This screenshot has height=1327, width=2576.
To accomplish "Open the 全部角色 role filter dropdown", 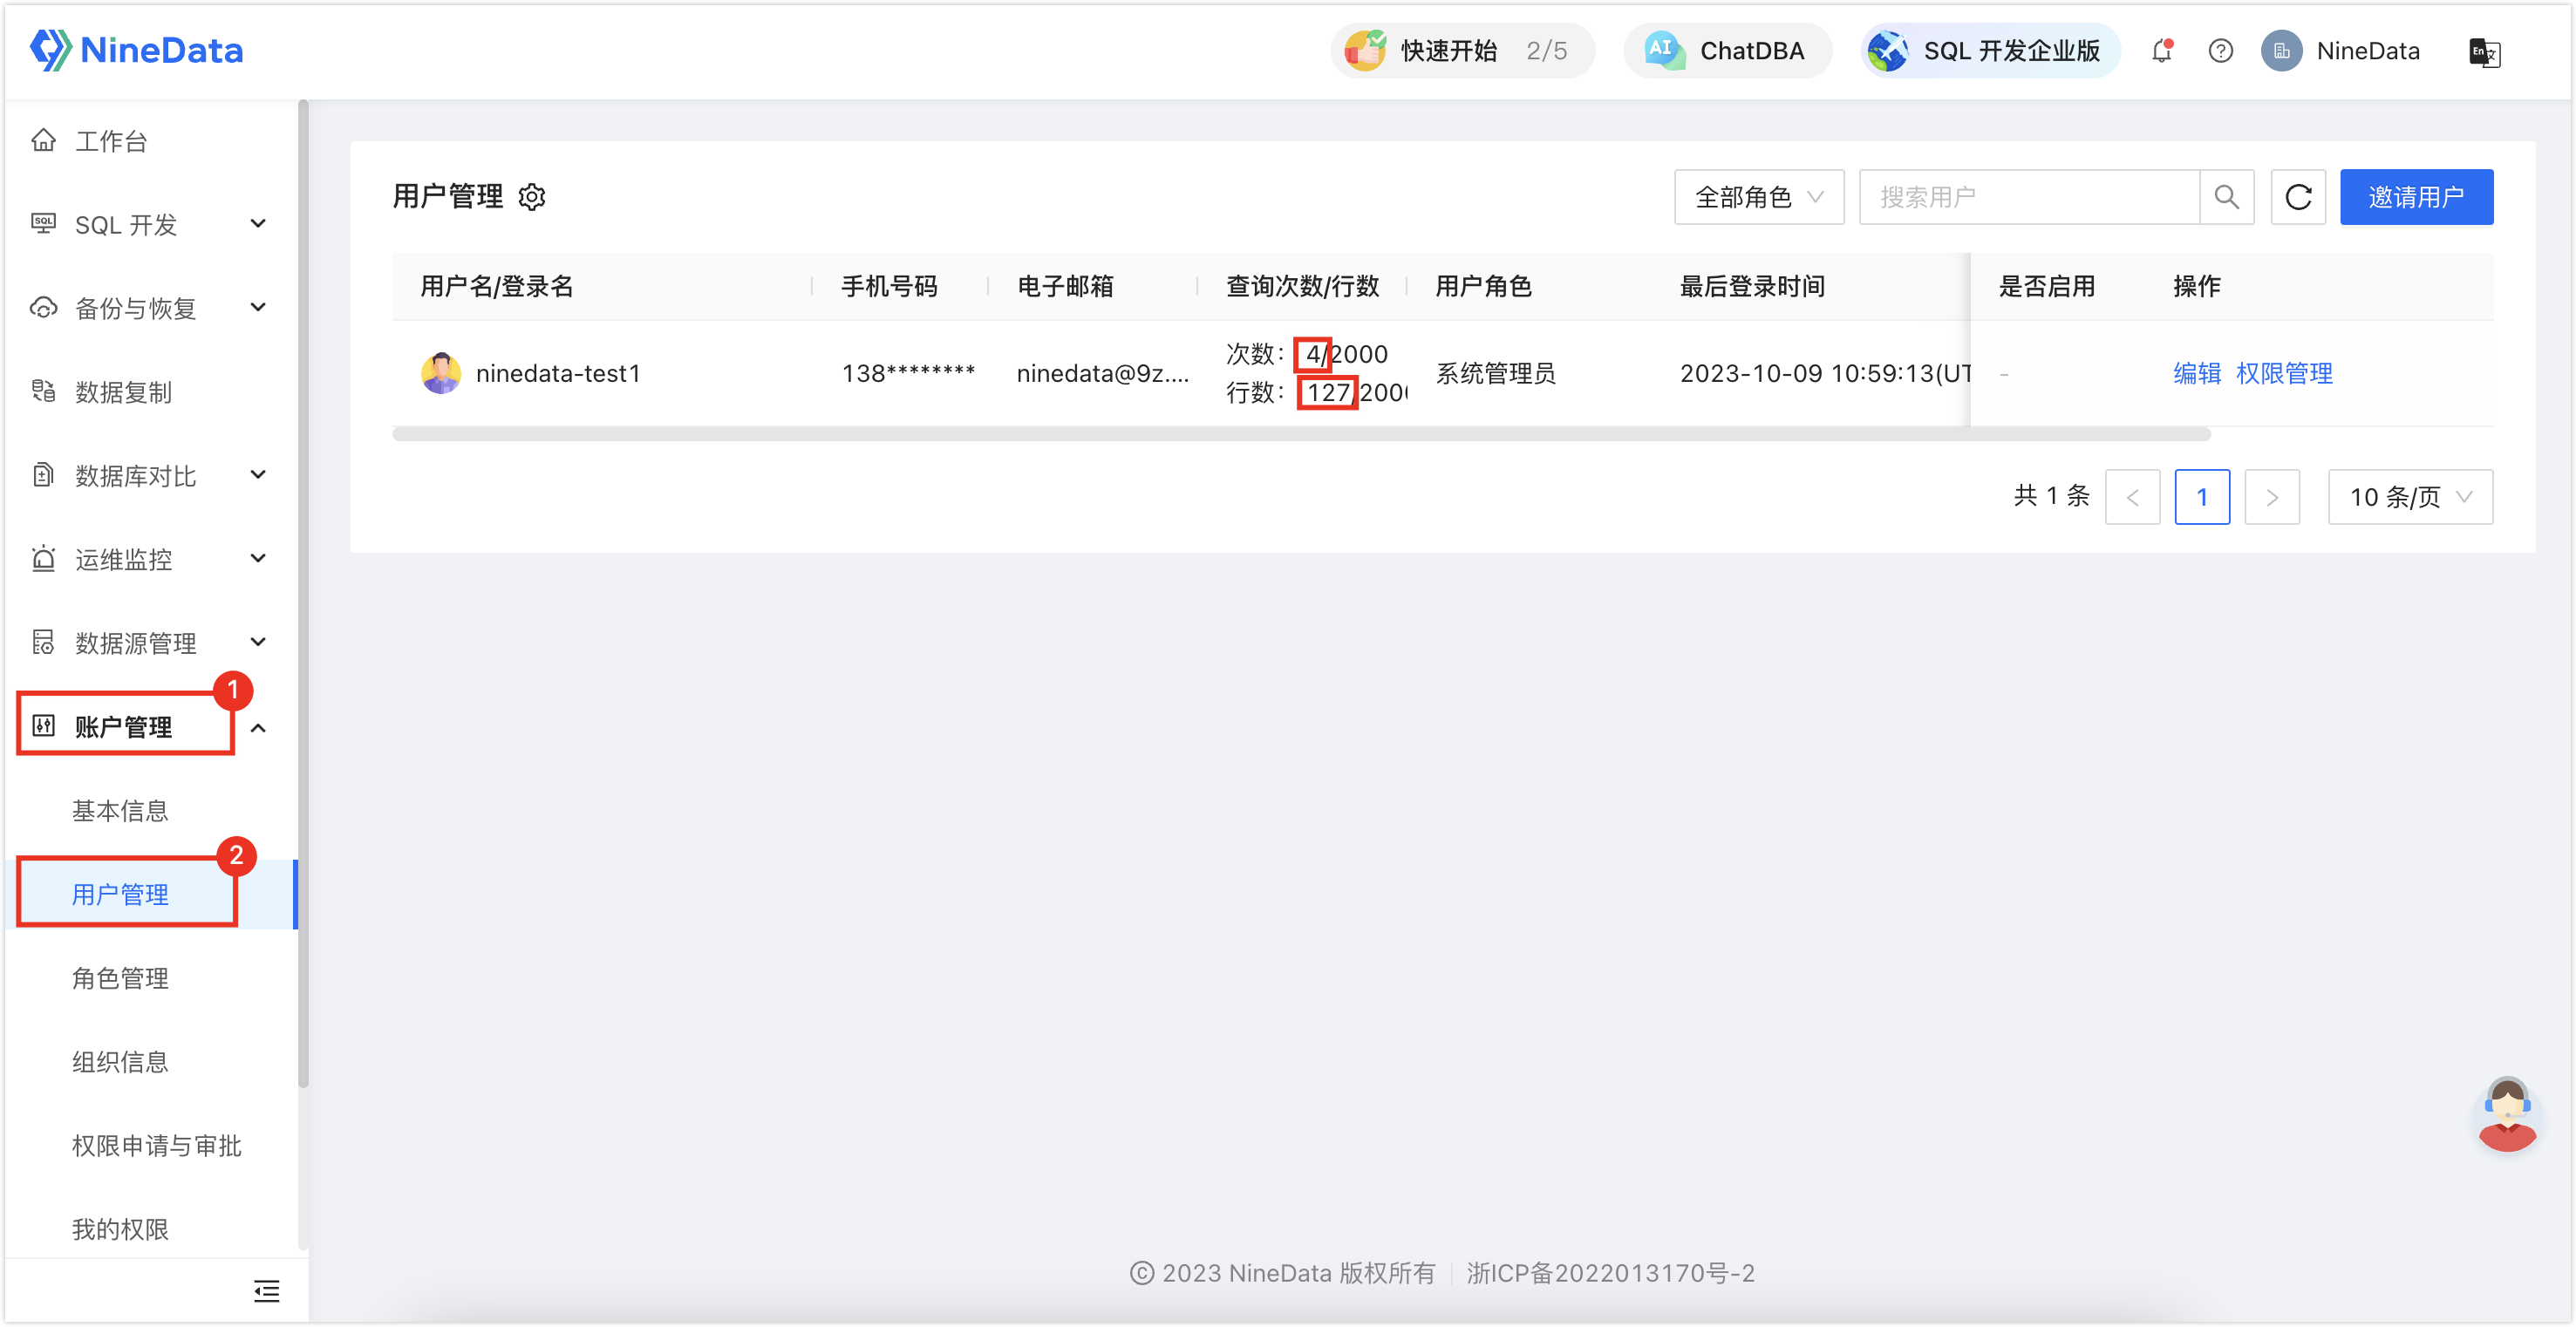I will [x=1758, y=197].
